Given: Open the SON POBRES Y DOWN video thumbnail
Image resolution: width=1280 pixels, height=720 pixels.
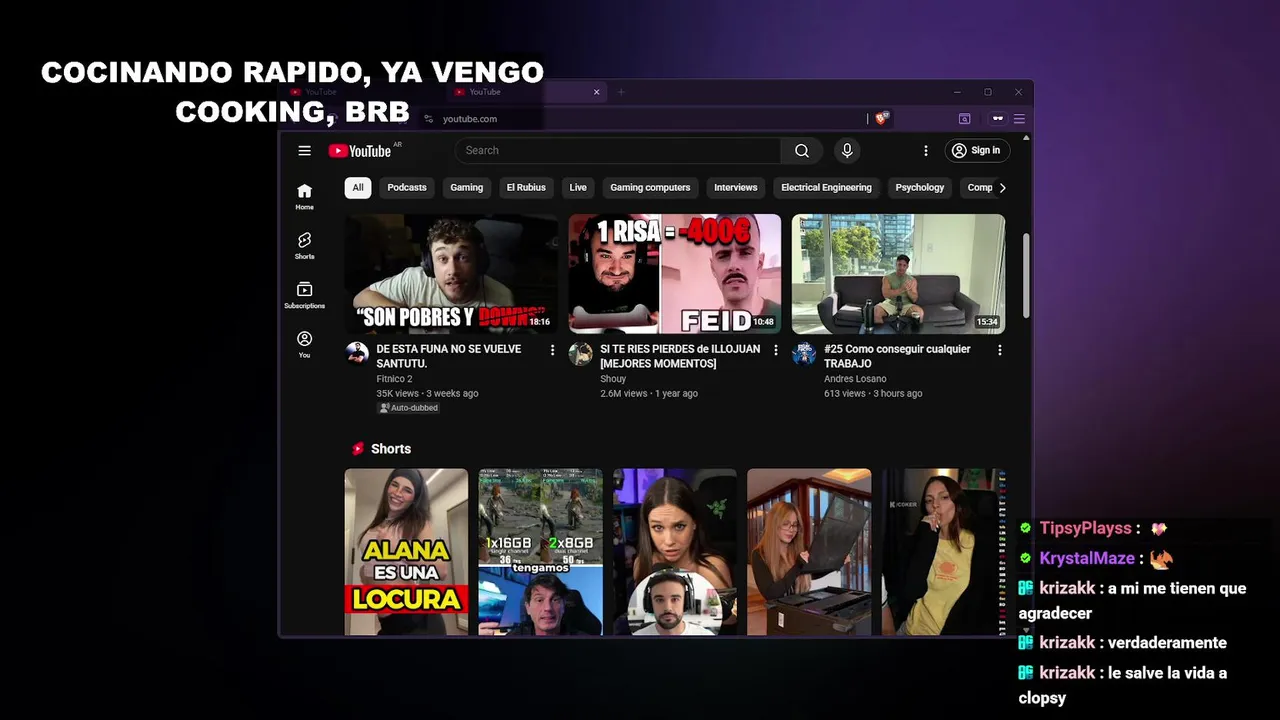Looking at the screenshot, I should [451, 273].
